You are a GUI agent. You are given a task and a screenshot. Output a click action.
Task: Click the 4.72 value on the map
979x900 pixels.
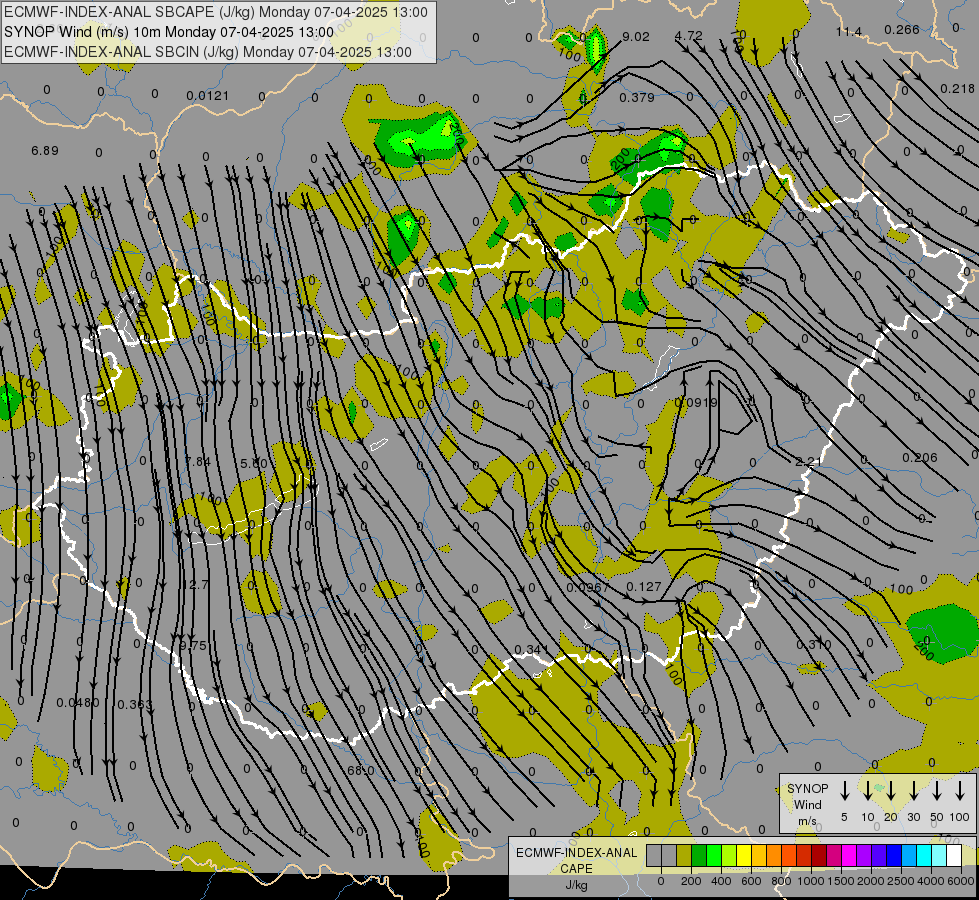[689, 36]
